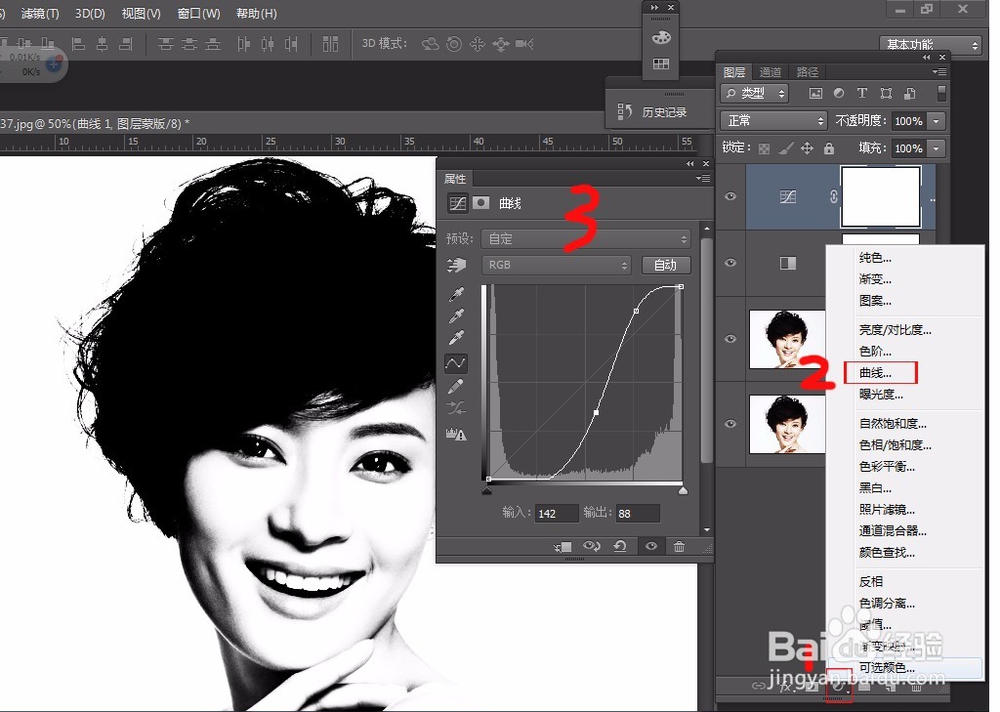Click the 3D slide mode icon

coord(501,44)
